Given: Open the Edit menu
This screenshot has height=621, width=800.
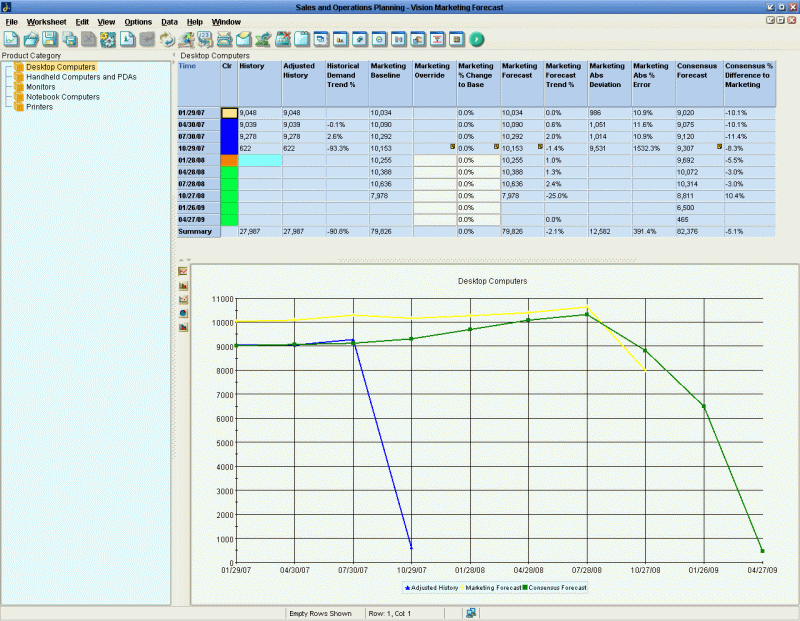Looking at the screenshot, I should (x=82, y=22).
